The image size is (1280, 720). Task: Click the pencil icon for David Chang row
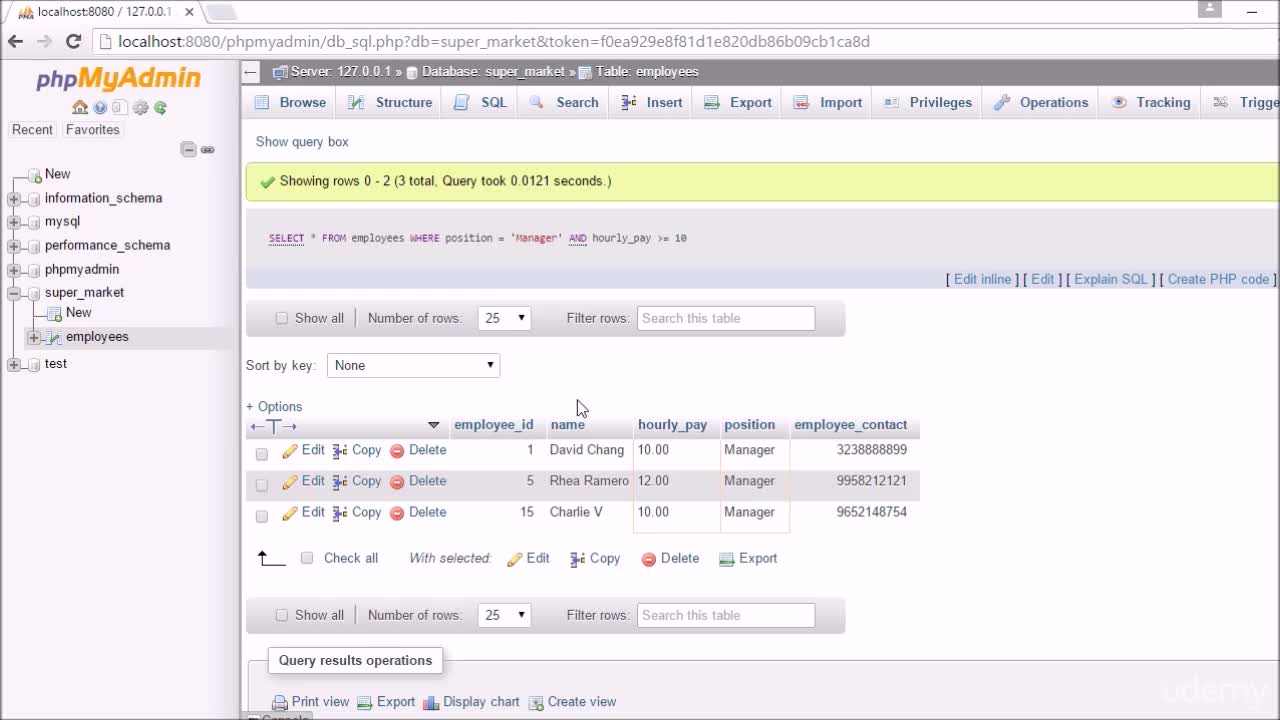click(290, 451)
